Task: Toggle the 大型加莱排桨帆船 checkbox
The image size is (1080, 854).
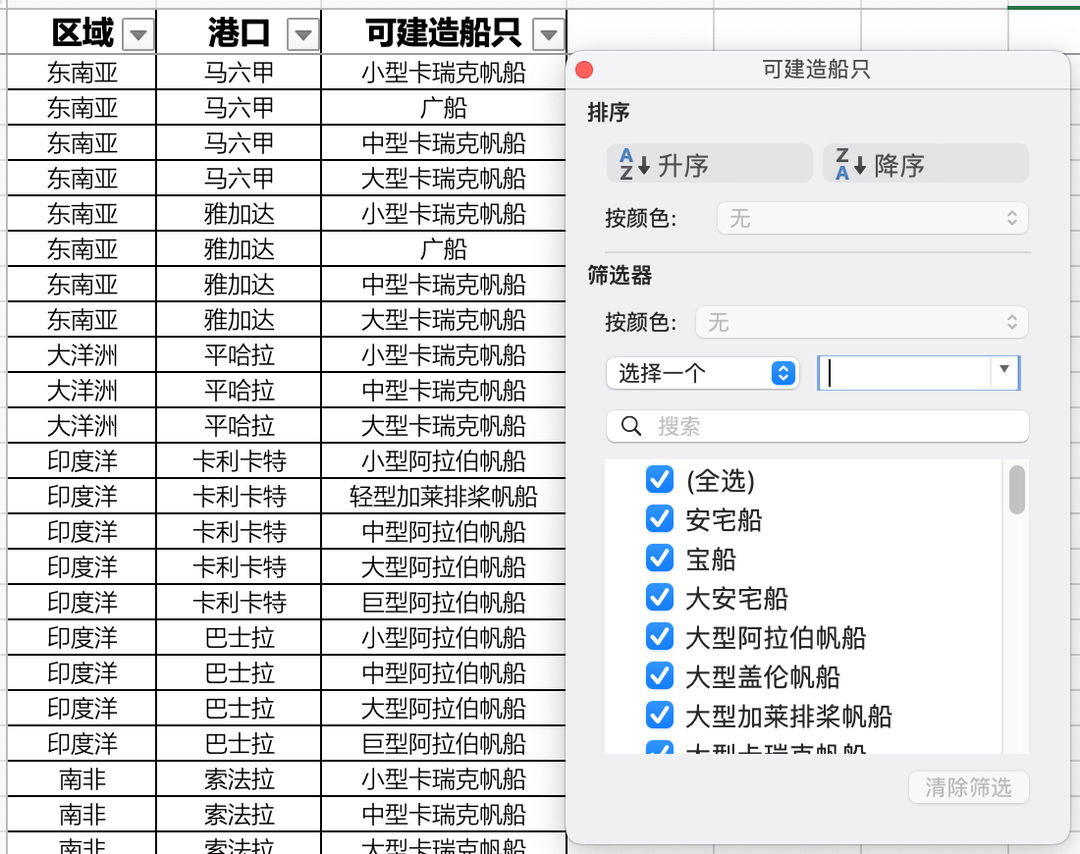Action: [659, 715]
